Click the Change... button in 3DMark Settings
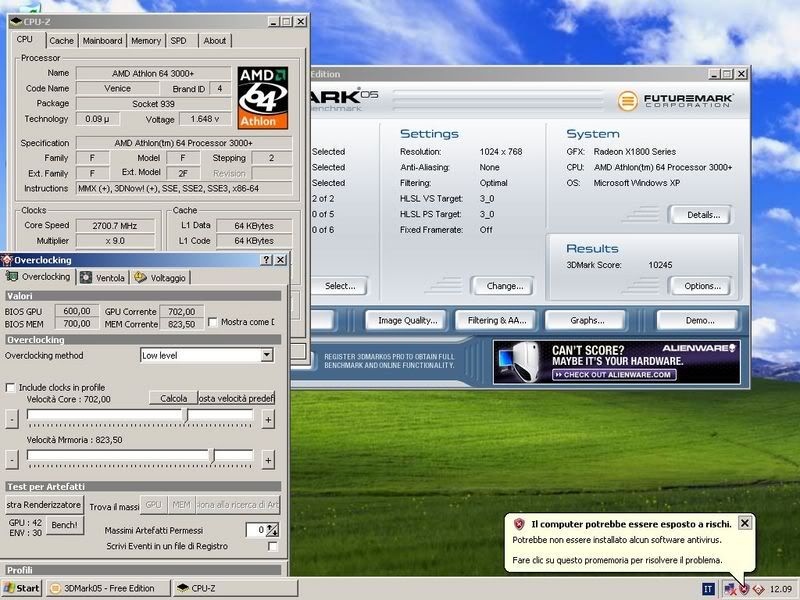 tap(503, 286)
